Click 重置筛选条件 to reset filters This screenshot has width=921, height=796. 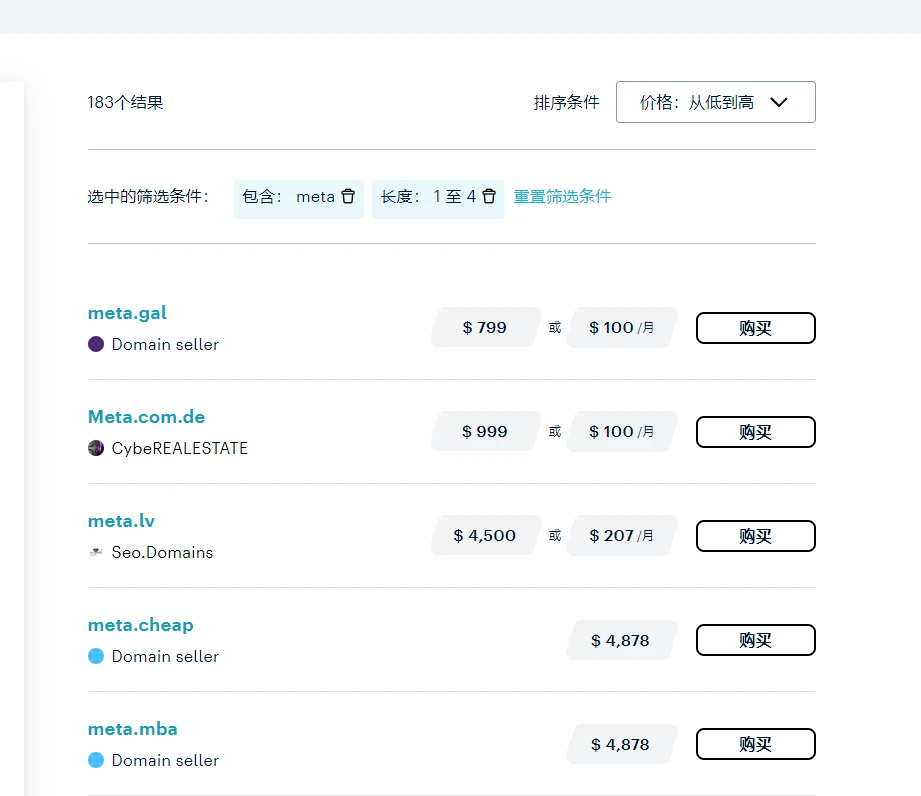click(562, 197)
